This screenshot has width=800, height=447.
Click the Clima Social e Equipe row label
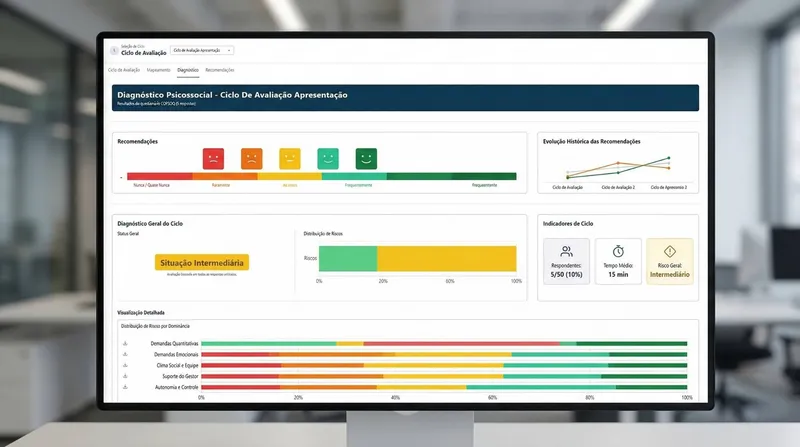point(174,365)
